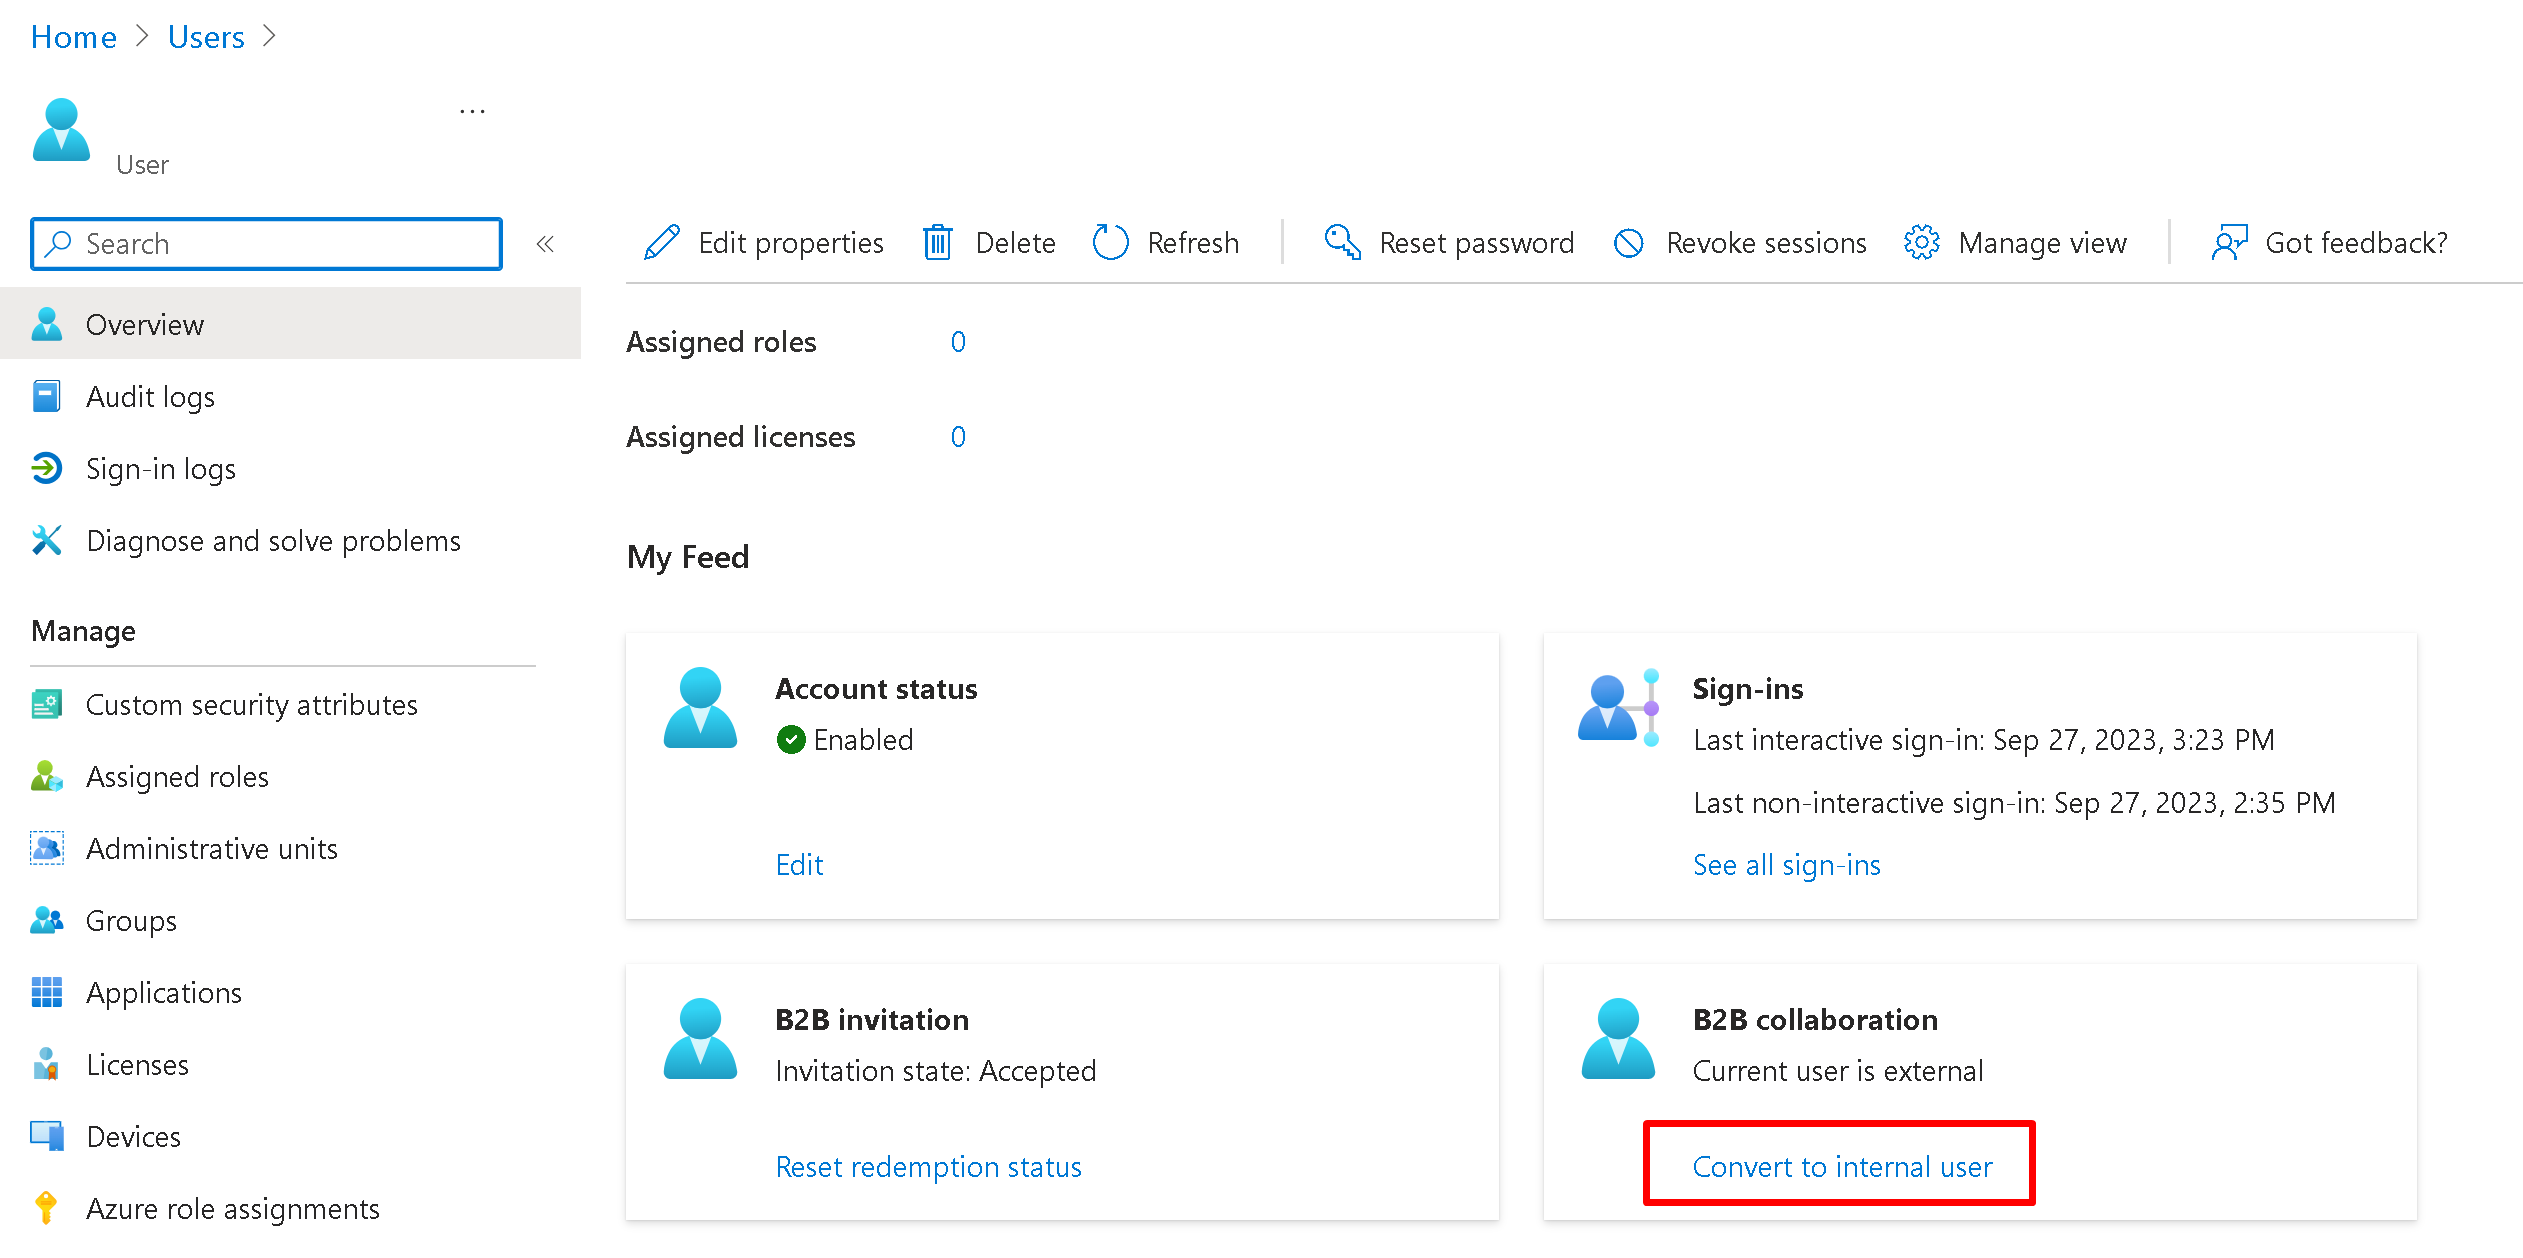This screenshot has height=1258, width=2523.
Task: Click Reset redemption status link
Action: pyautogui.click(x=928, y=1167)
